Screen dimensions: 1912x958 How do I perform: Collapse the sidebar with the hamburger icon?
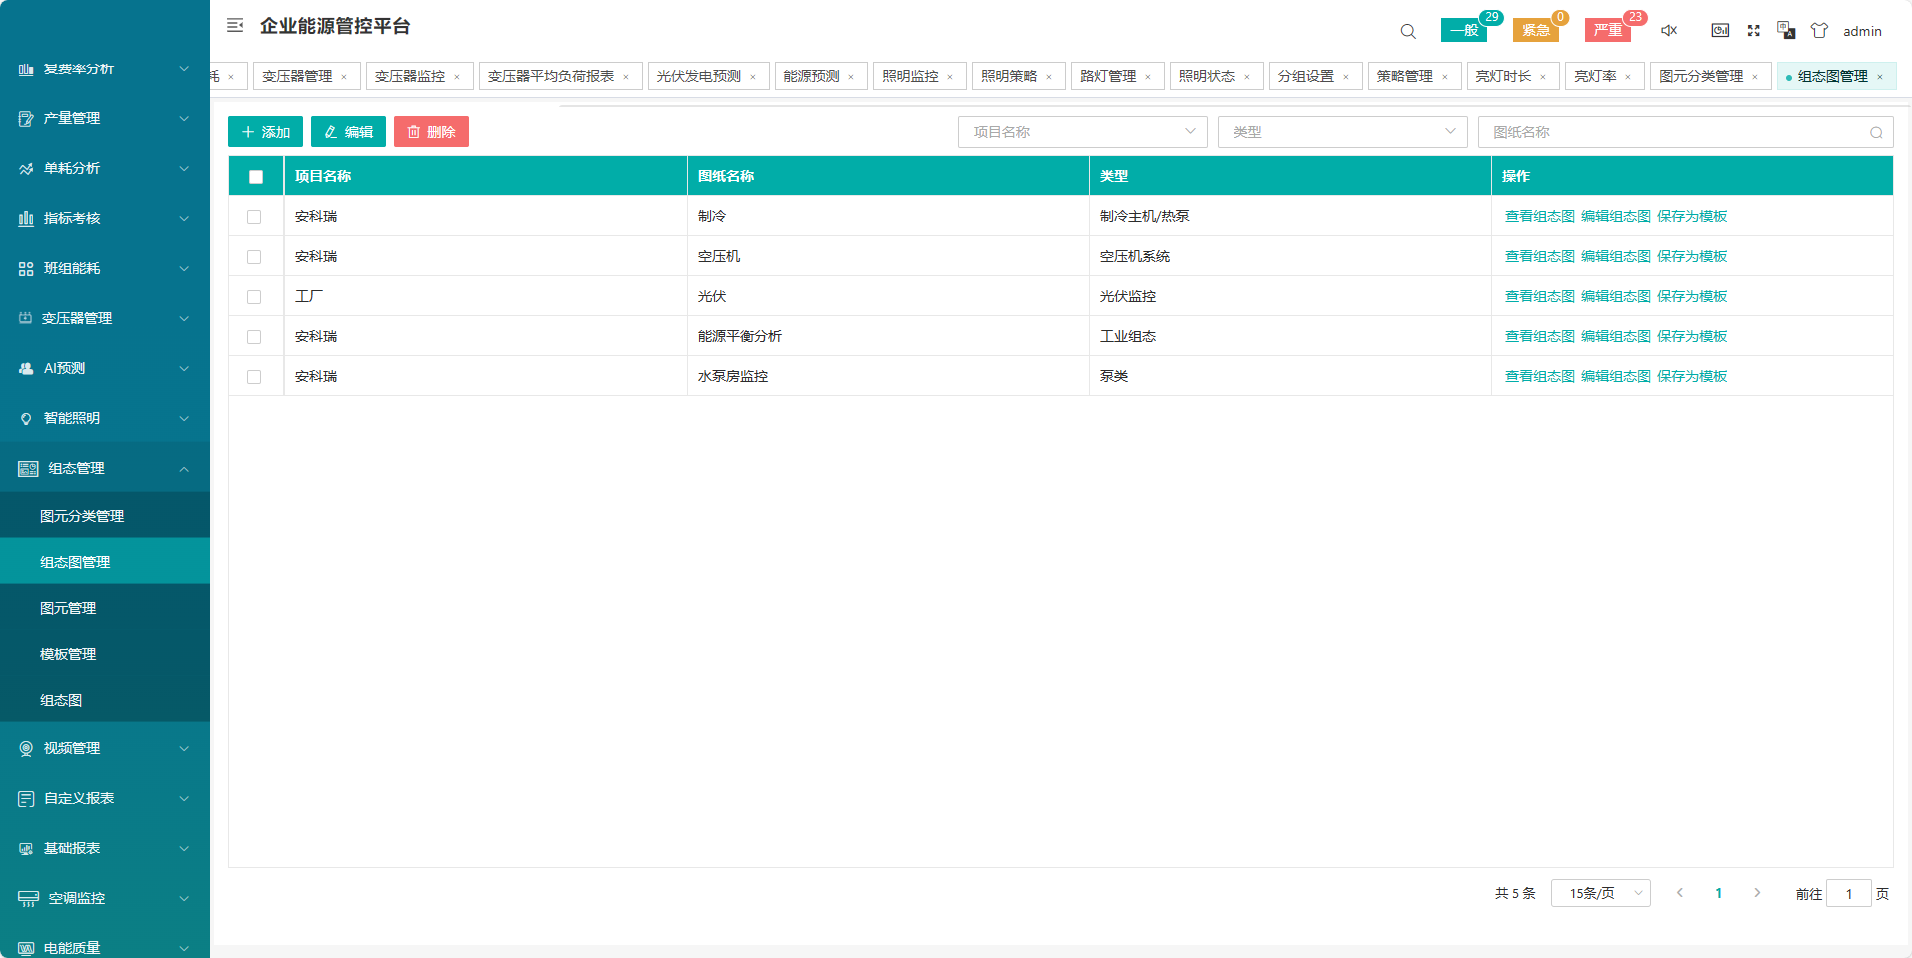tap(235, 26)
